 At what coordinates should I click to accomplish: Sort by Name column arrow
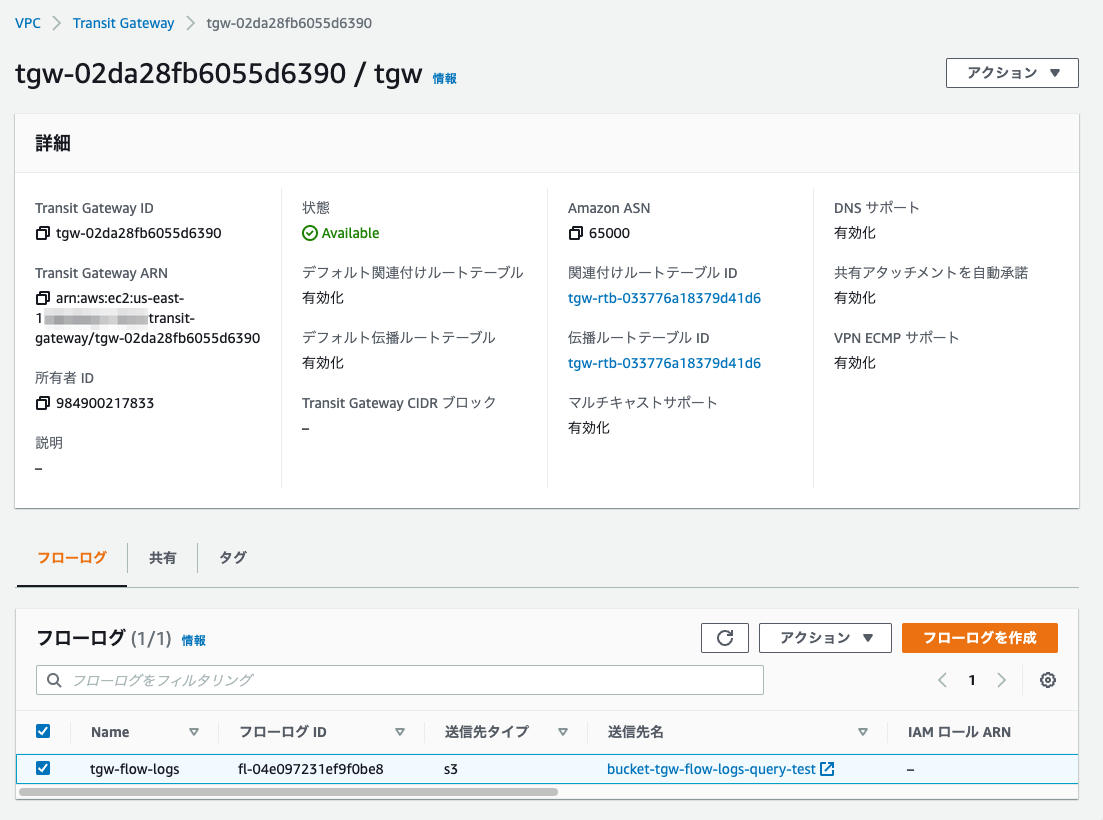193,732
